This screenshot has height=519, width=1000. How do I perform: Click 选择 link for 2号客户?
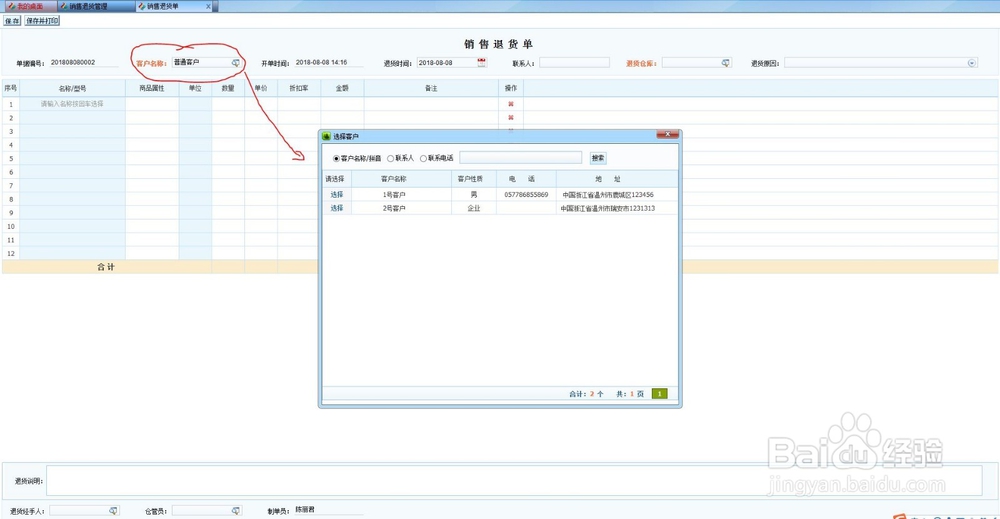tap(337, 208)
